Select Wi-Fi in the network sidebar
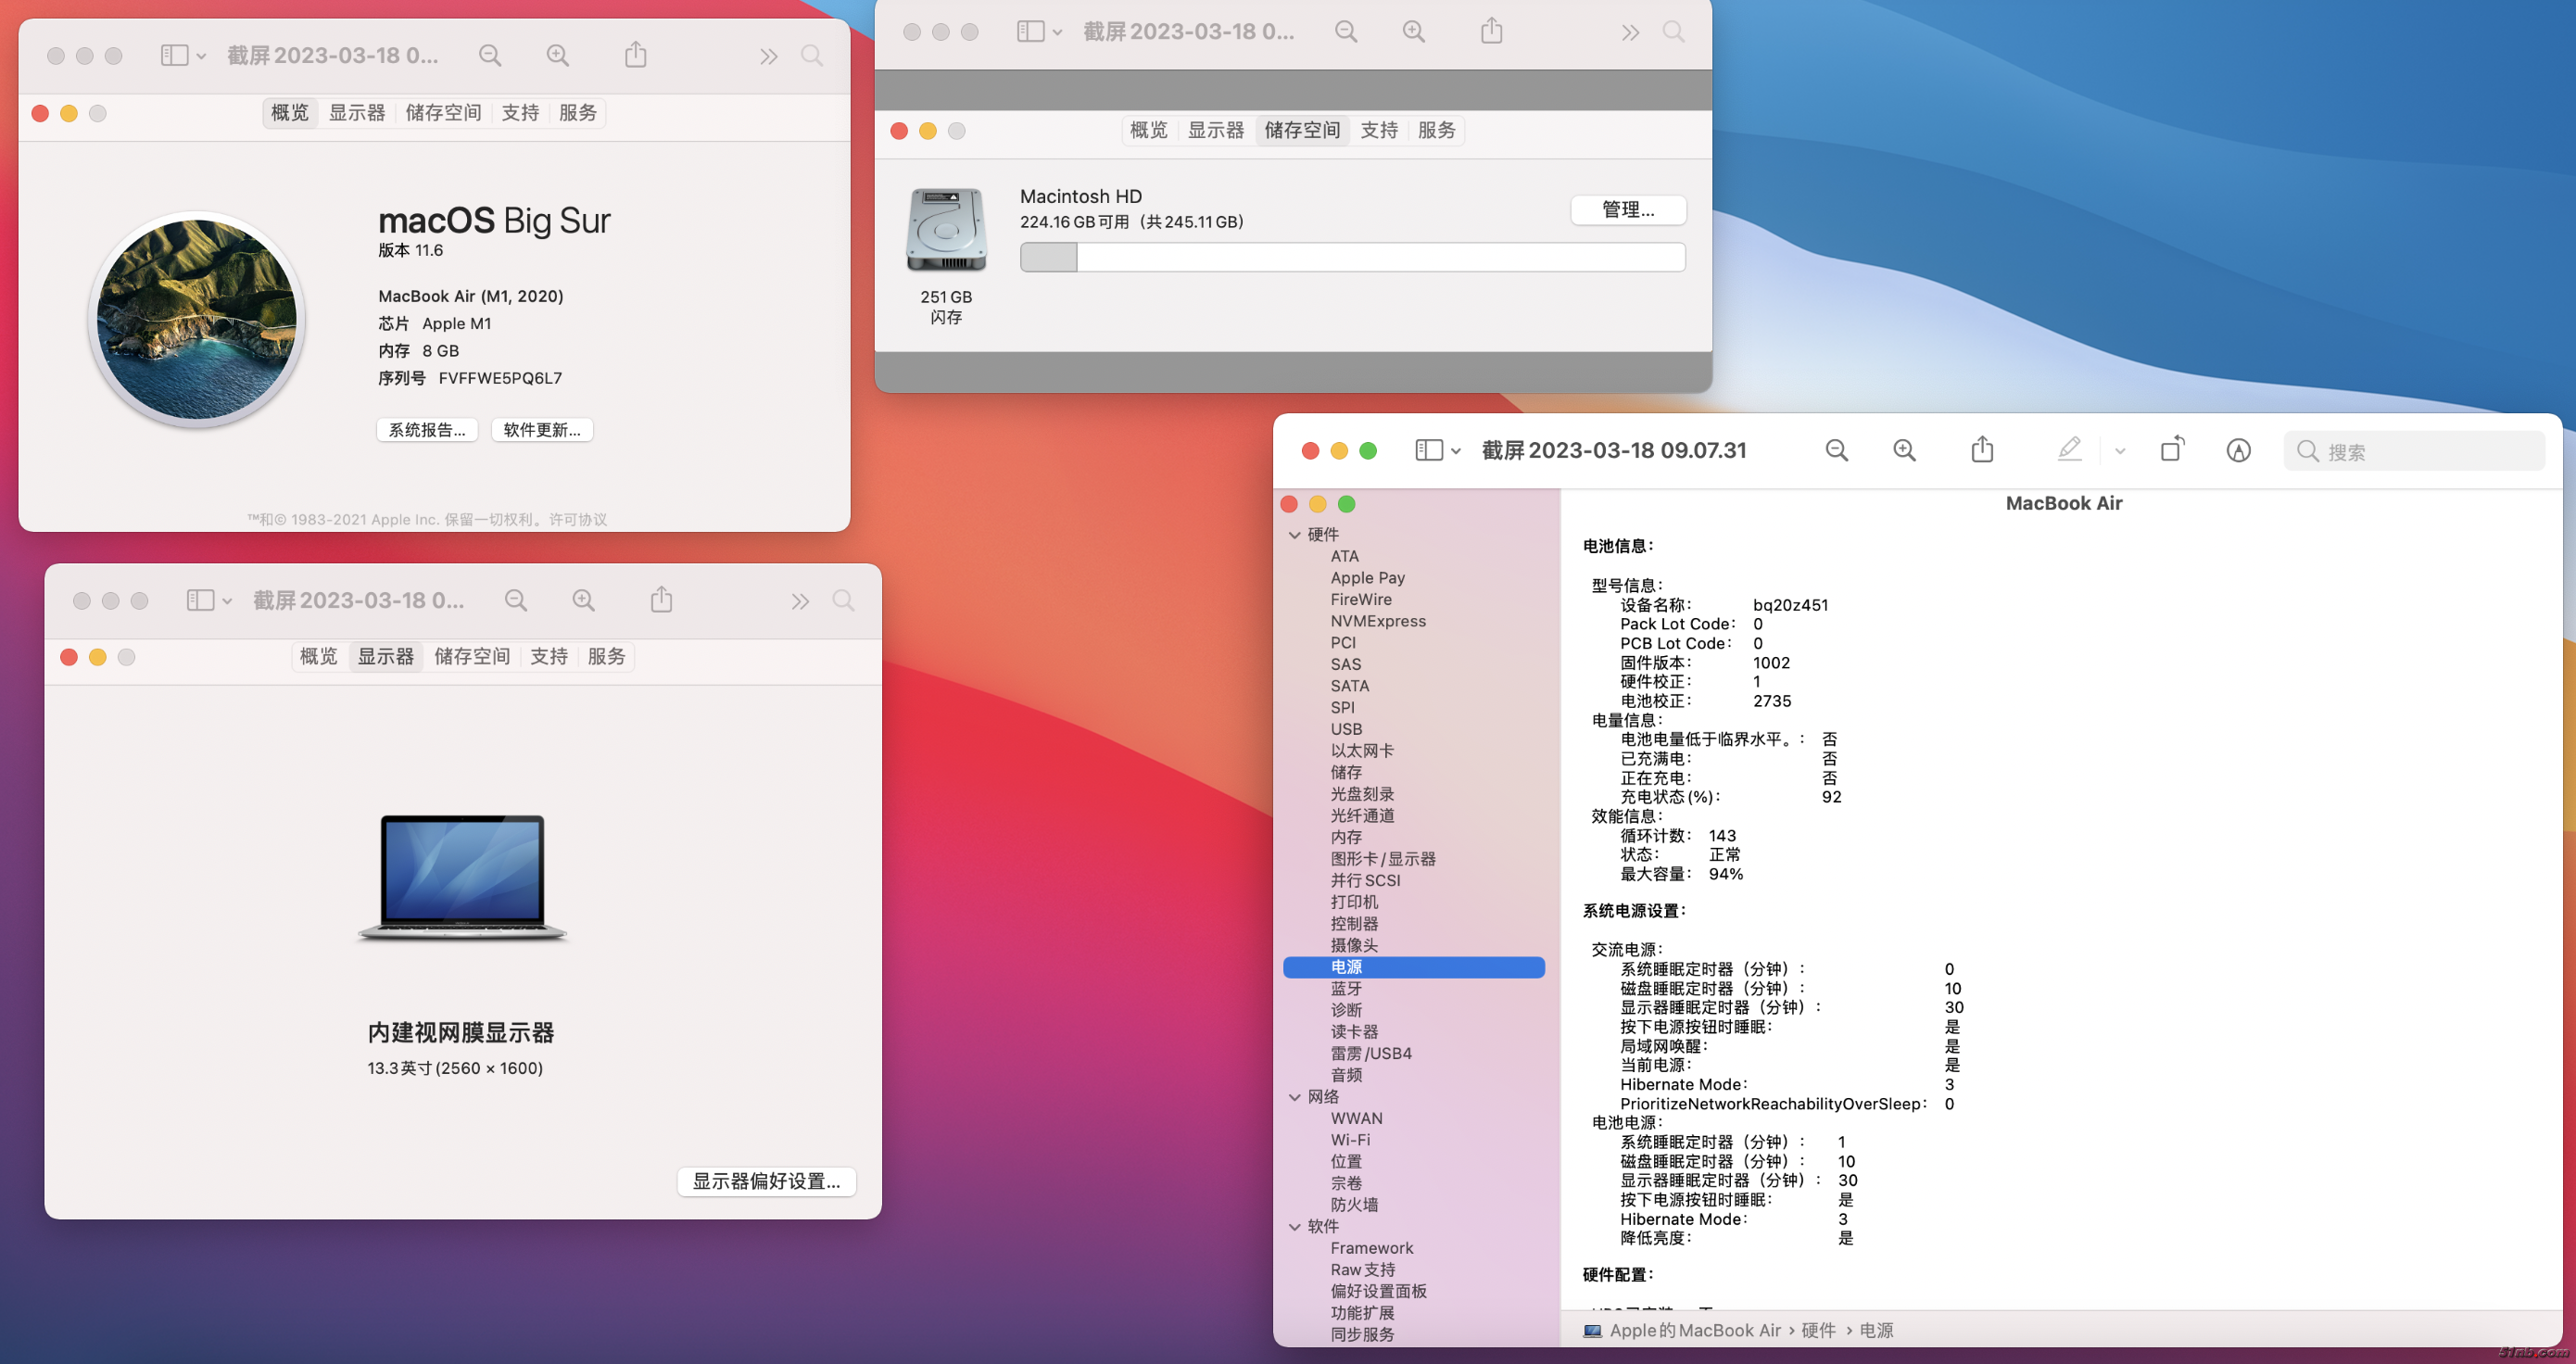 [1350, 1140]
